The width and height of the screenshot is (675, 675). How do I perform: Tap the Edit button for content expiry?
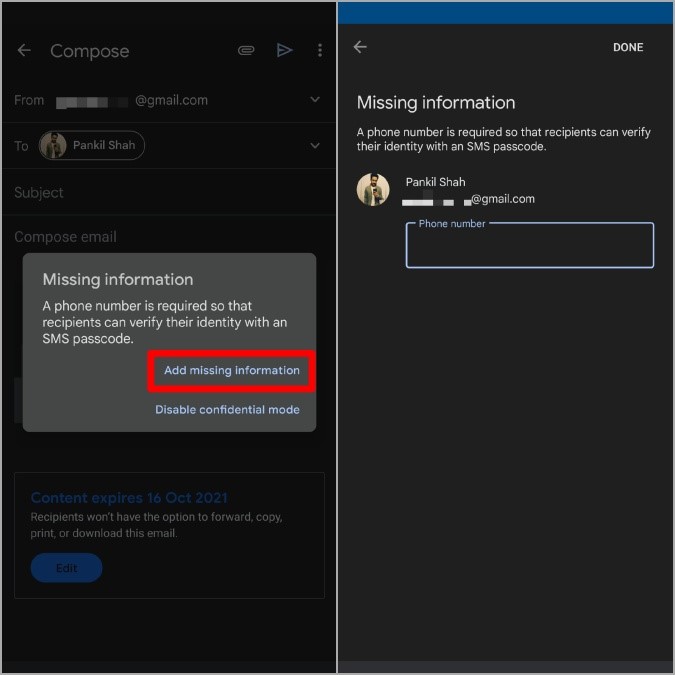[x=66, y=568]
